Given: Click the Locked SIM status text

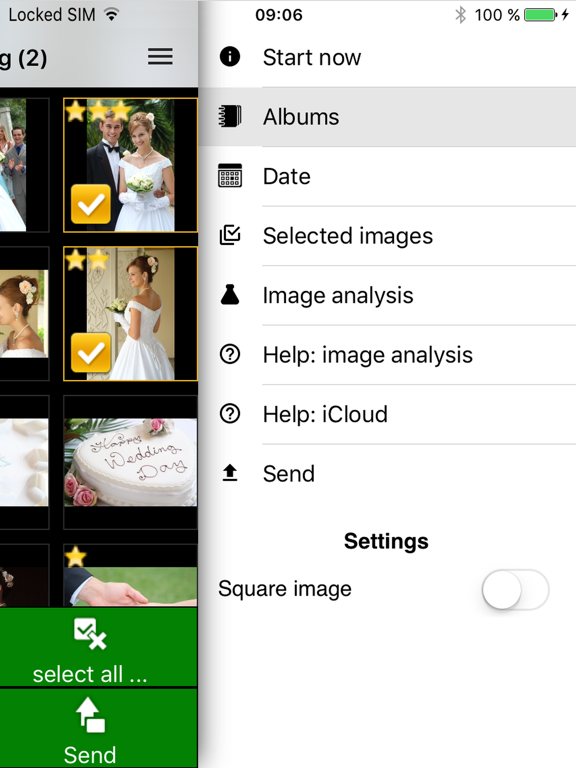Looking at the screenshot, I should (x=52, y=15).
